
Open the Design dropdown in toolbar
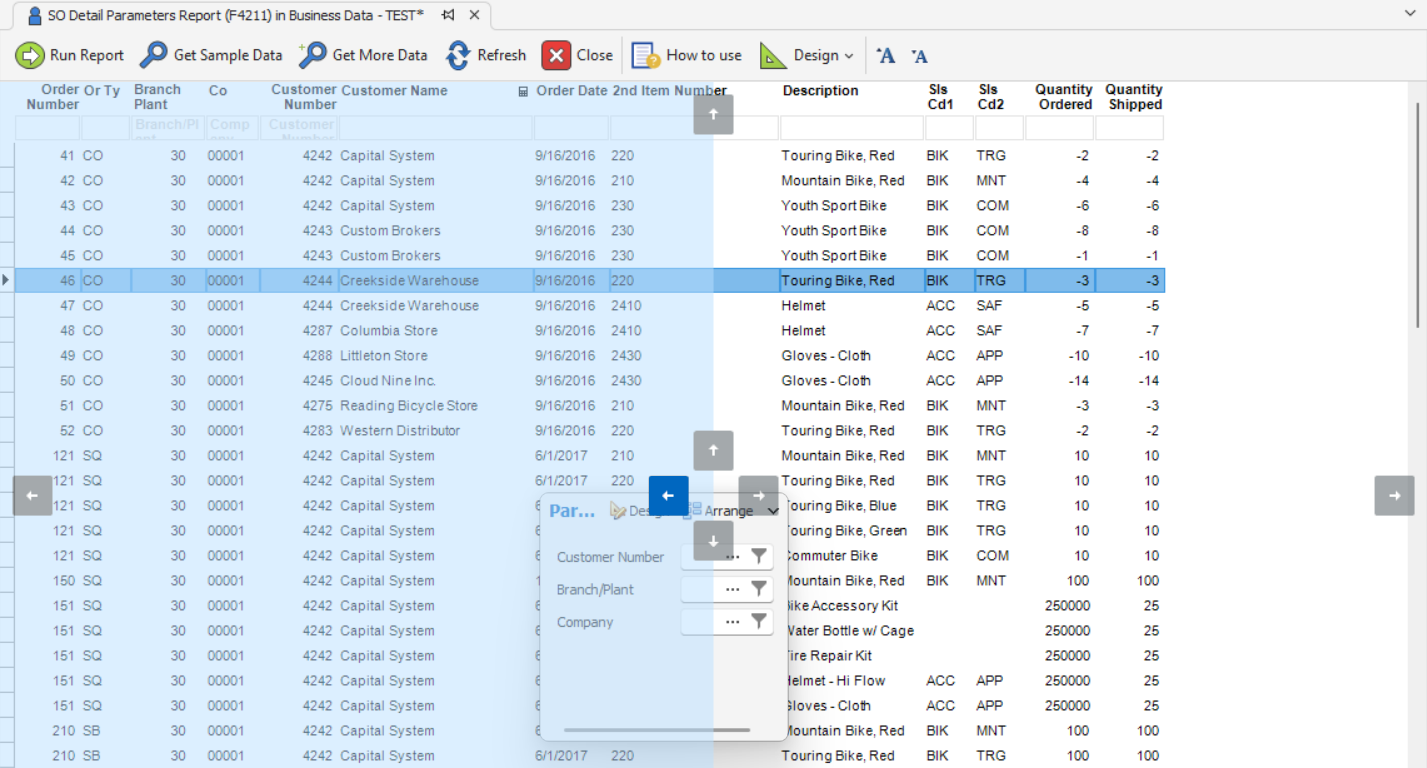[807, 55]
